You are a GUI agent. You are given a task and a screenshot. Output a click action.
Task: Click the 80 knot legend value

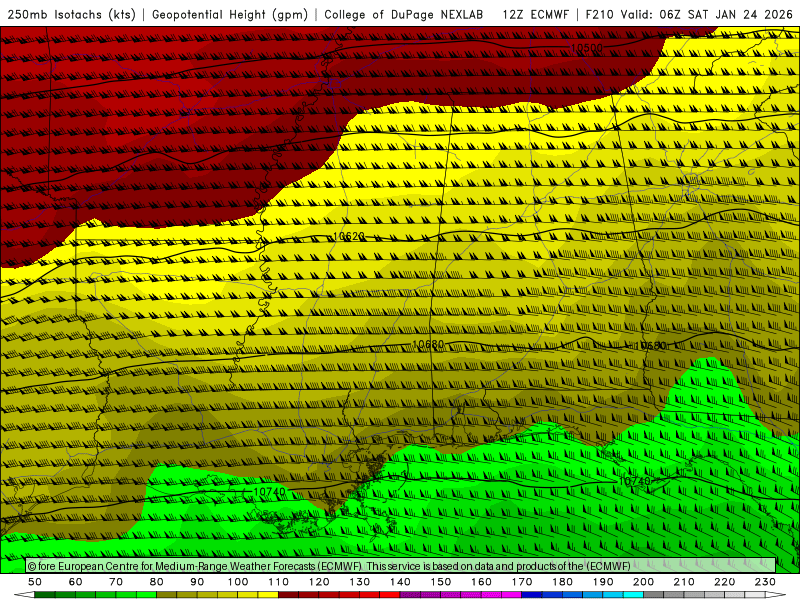click(157, 582)
